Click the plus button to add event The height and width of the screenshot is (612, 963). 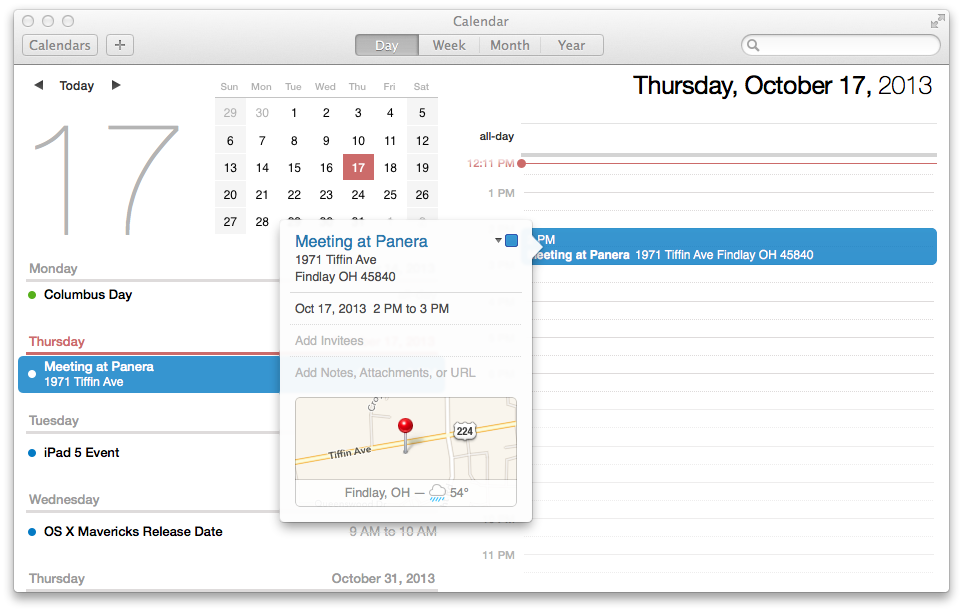click(x=120, y=45)
